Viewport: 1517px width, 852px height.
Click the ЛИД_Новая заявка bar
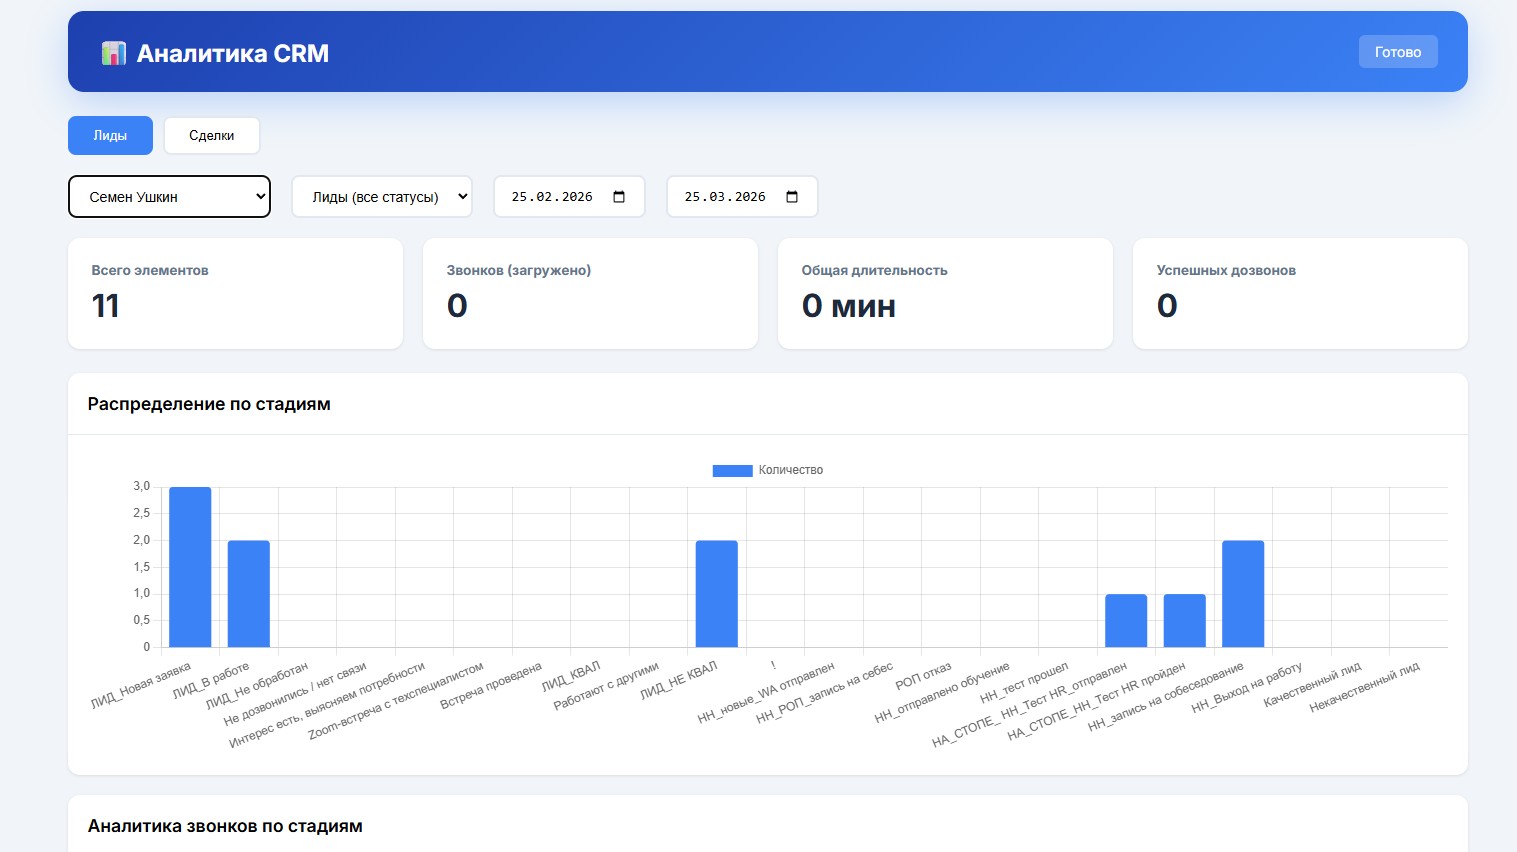pos(190,567)
